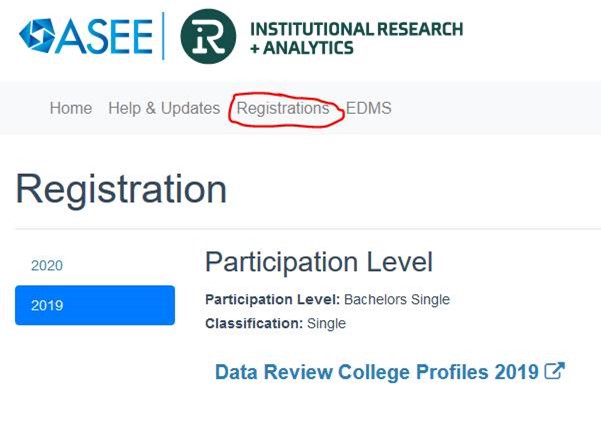Click the bold Classification label

click(254, 323)
